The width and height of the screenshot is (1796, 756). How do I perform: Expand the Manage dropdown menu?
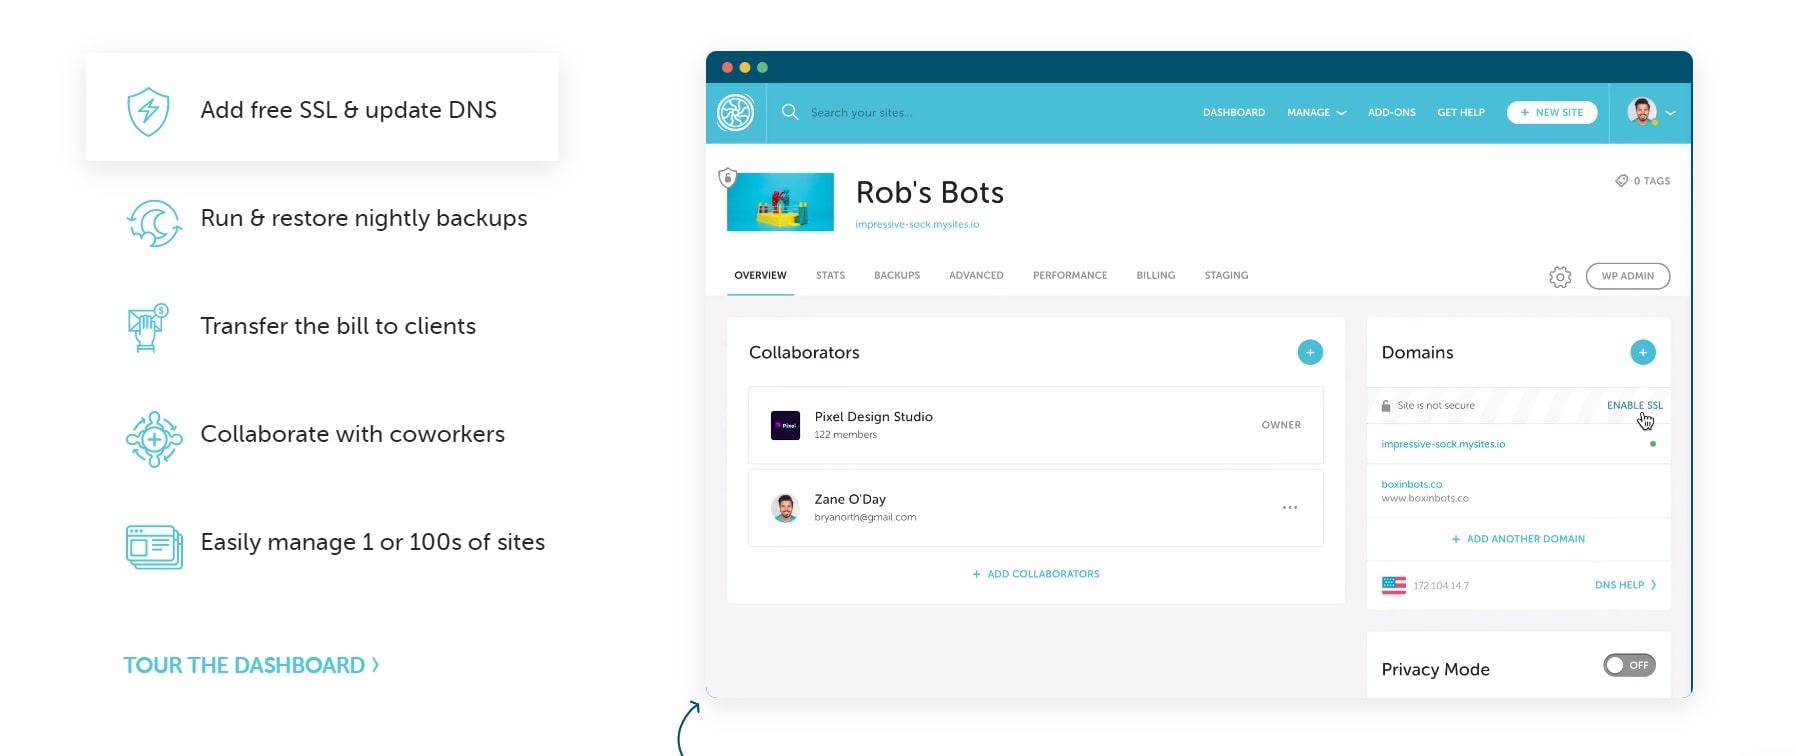click(1316, 112)
